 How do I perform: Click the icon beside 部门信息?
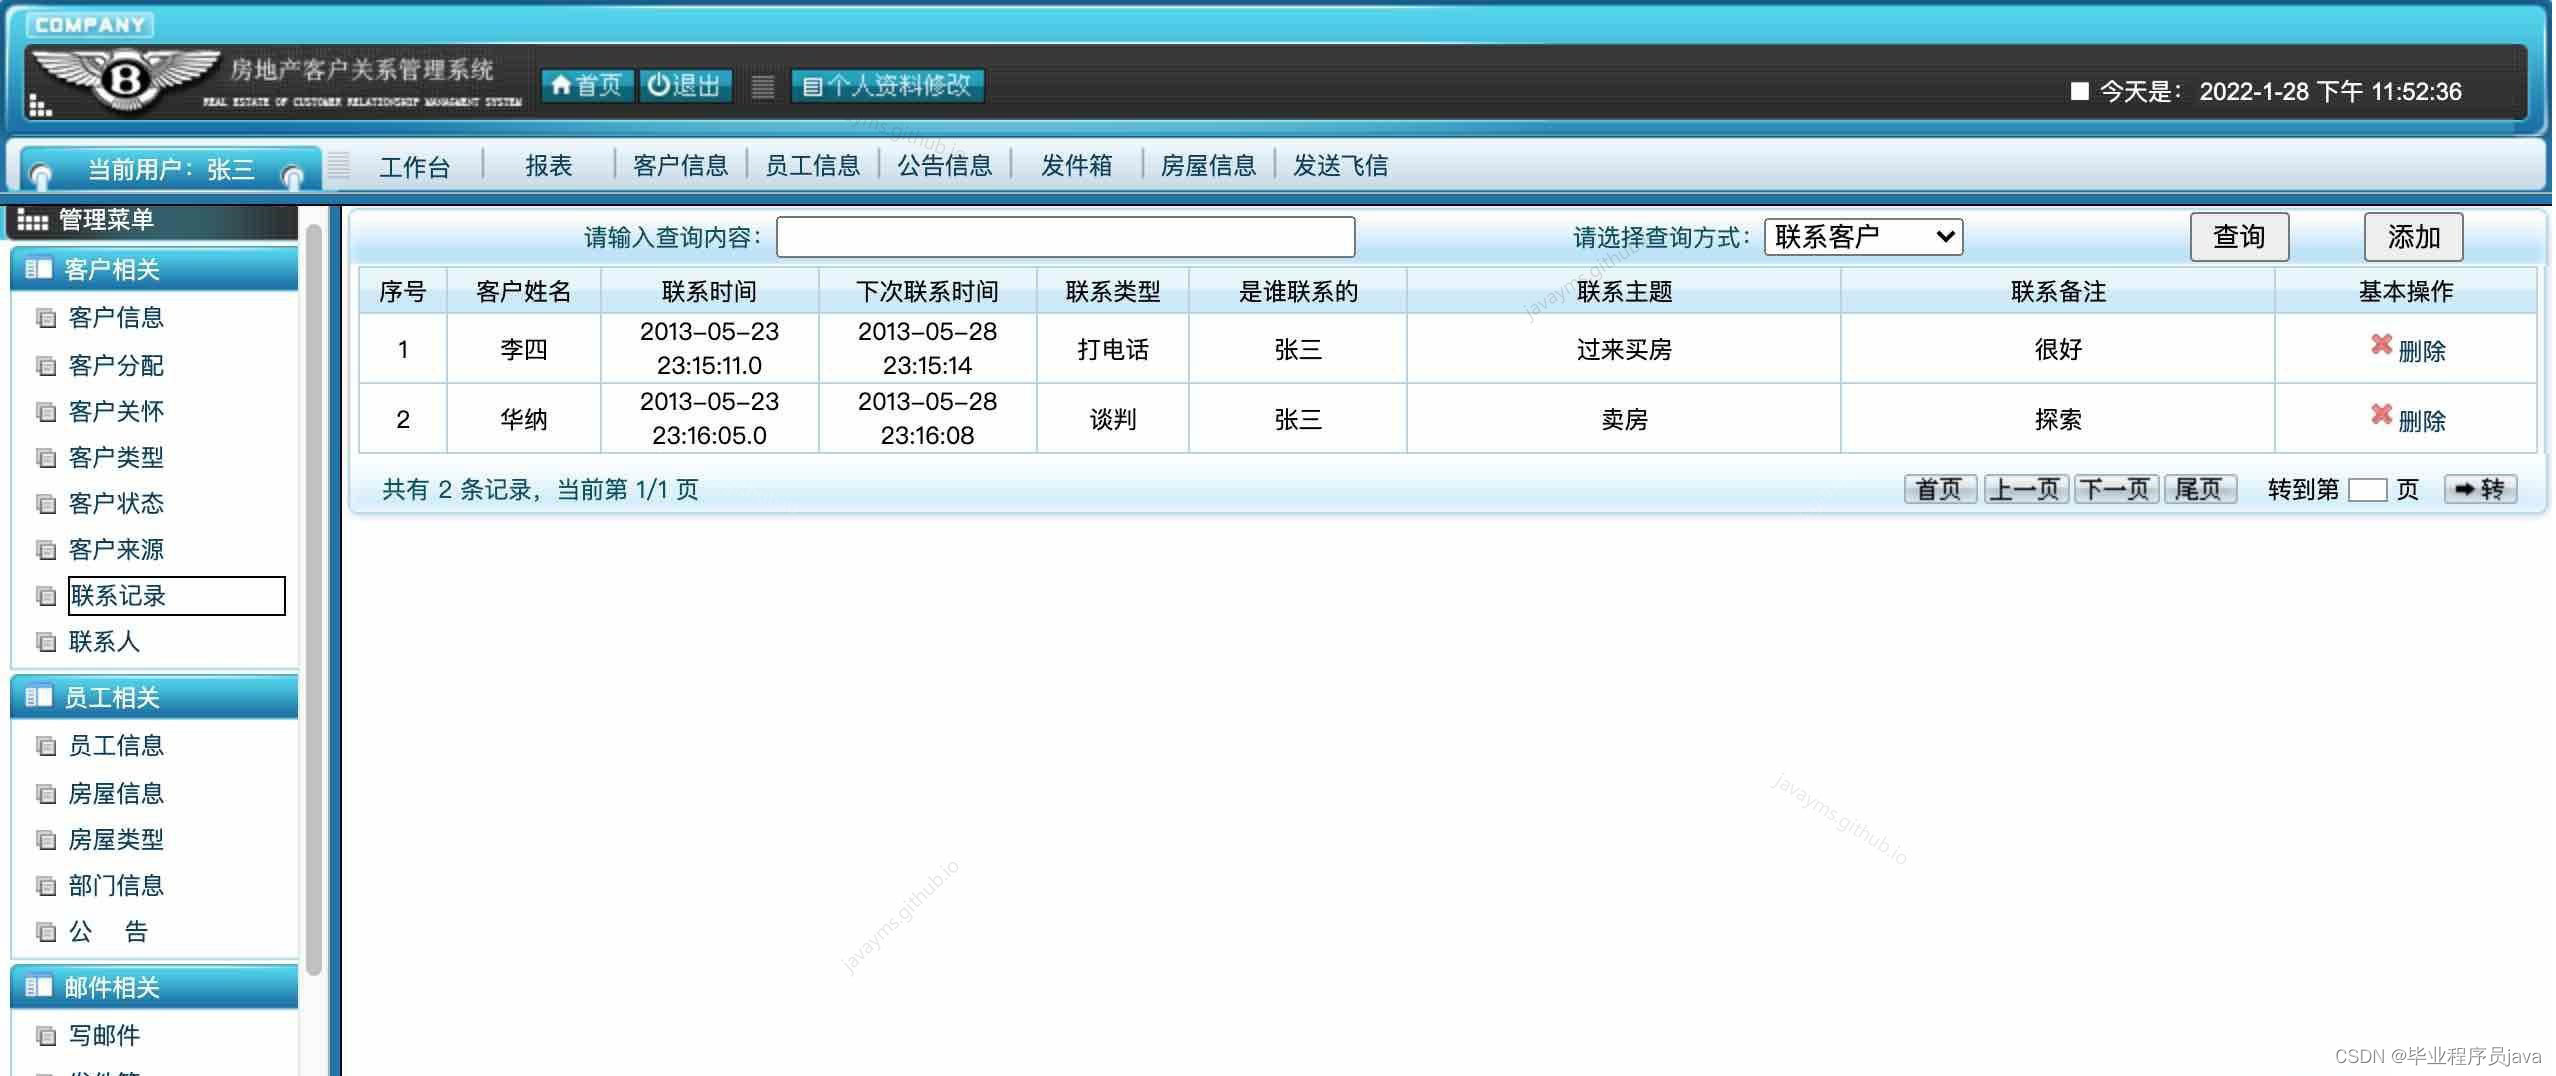point(46,886)
